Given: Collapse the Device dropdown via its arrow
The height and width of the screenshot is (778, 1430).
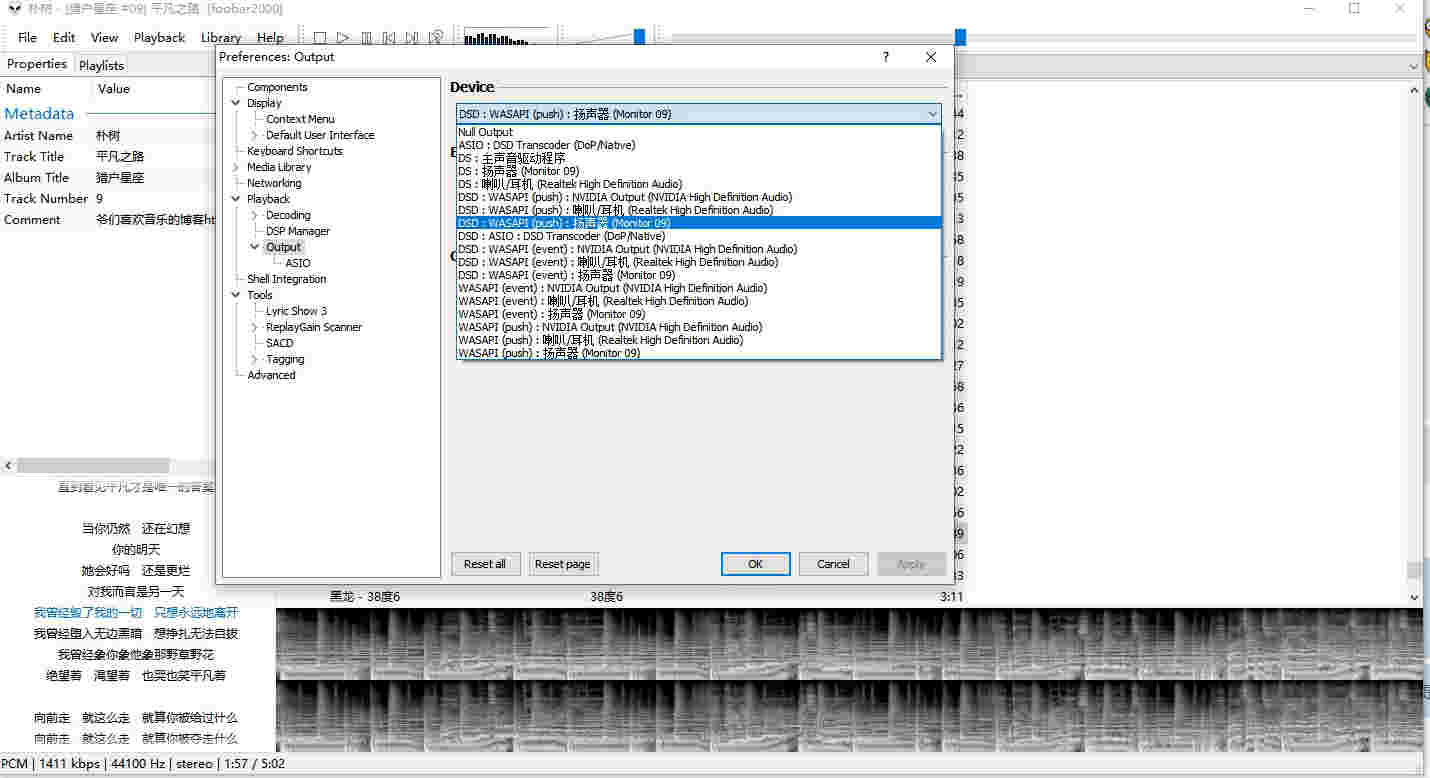Looking at the screenshot, I should click(x=932, y=114).
